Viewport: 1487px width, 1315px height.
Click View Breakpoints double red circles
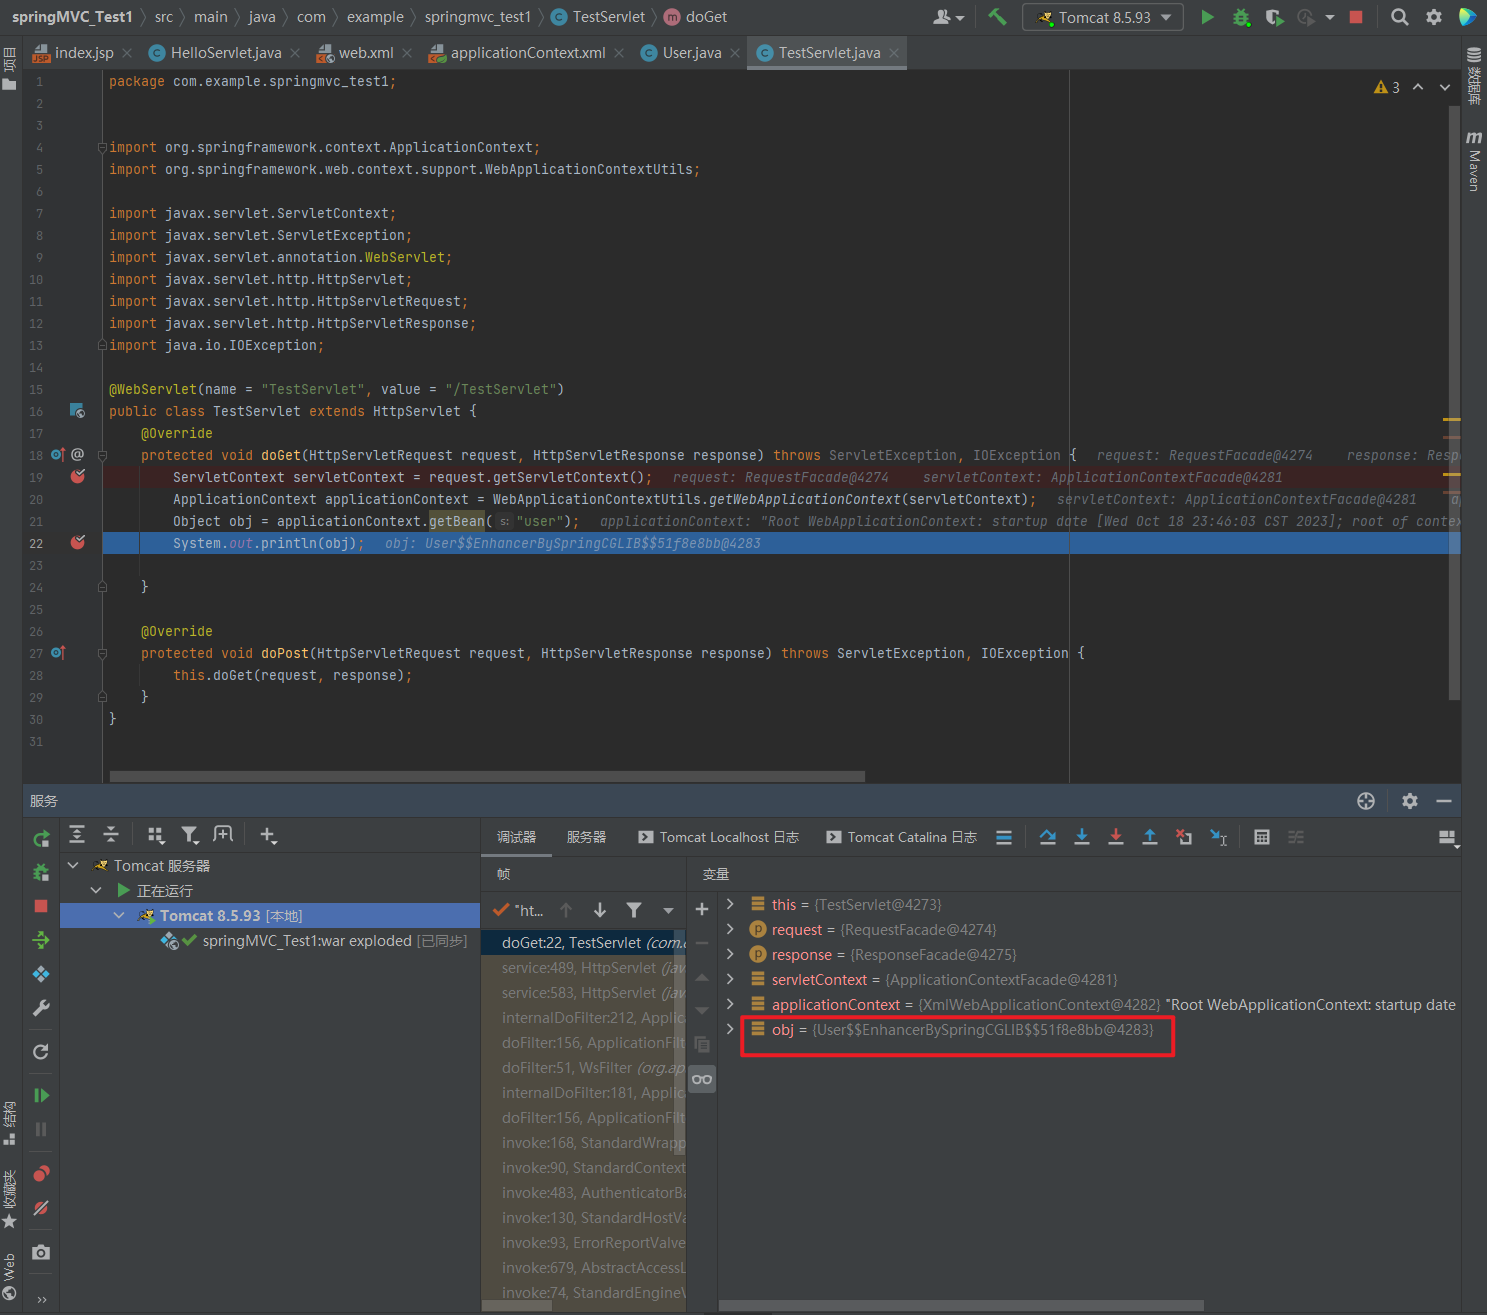(41, 1174)
